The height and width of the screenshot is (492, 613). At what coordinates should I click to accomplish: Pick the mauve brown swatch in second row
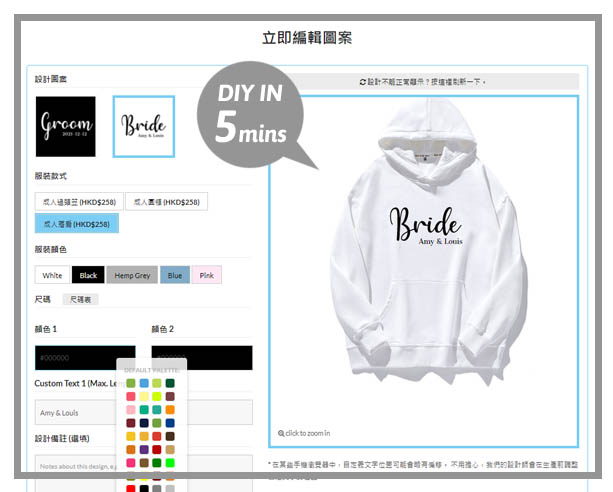click(x=170, y=397)
